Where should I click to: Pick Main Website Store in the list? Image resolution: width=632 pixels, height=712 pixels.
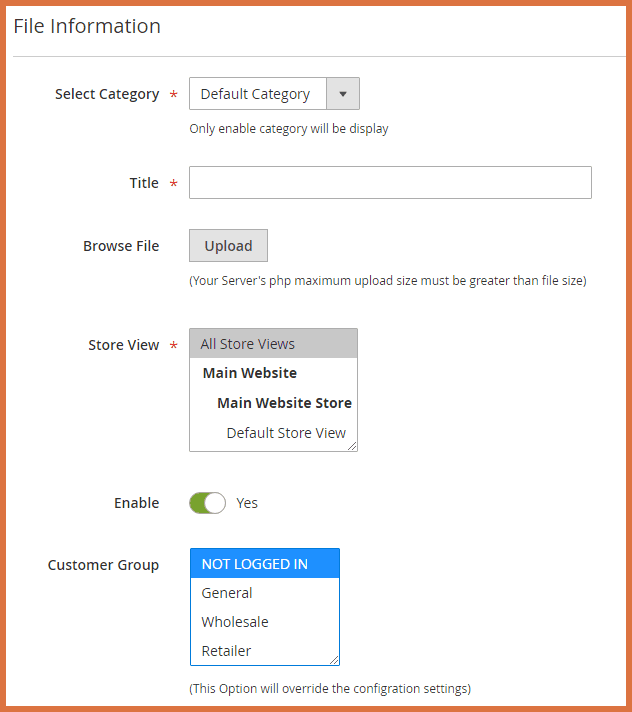(284, 403)
